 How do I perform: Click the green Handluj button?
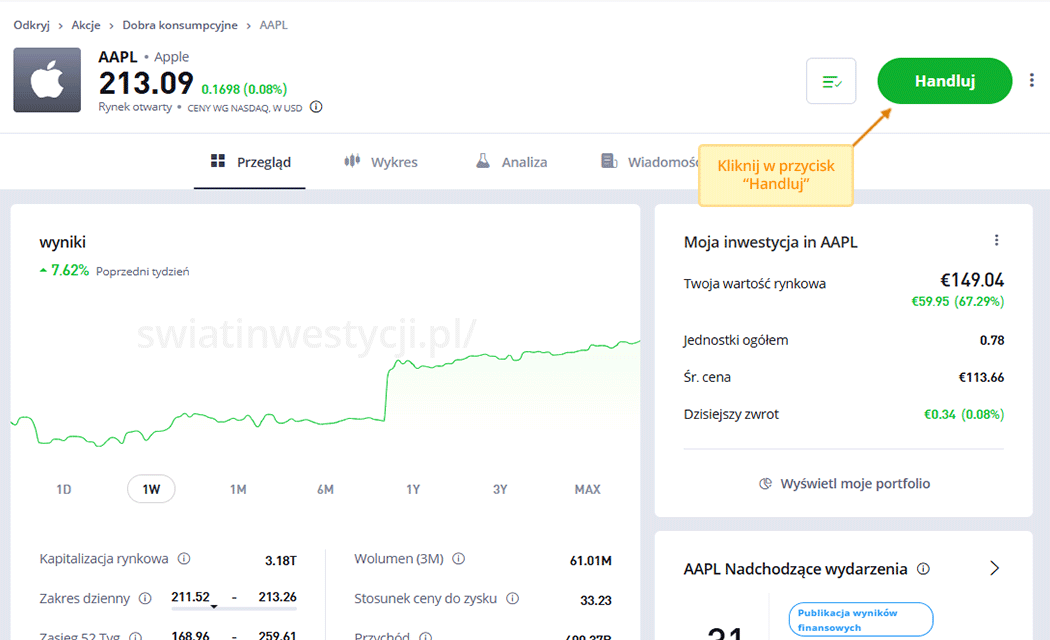tap(944, 81)
